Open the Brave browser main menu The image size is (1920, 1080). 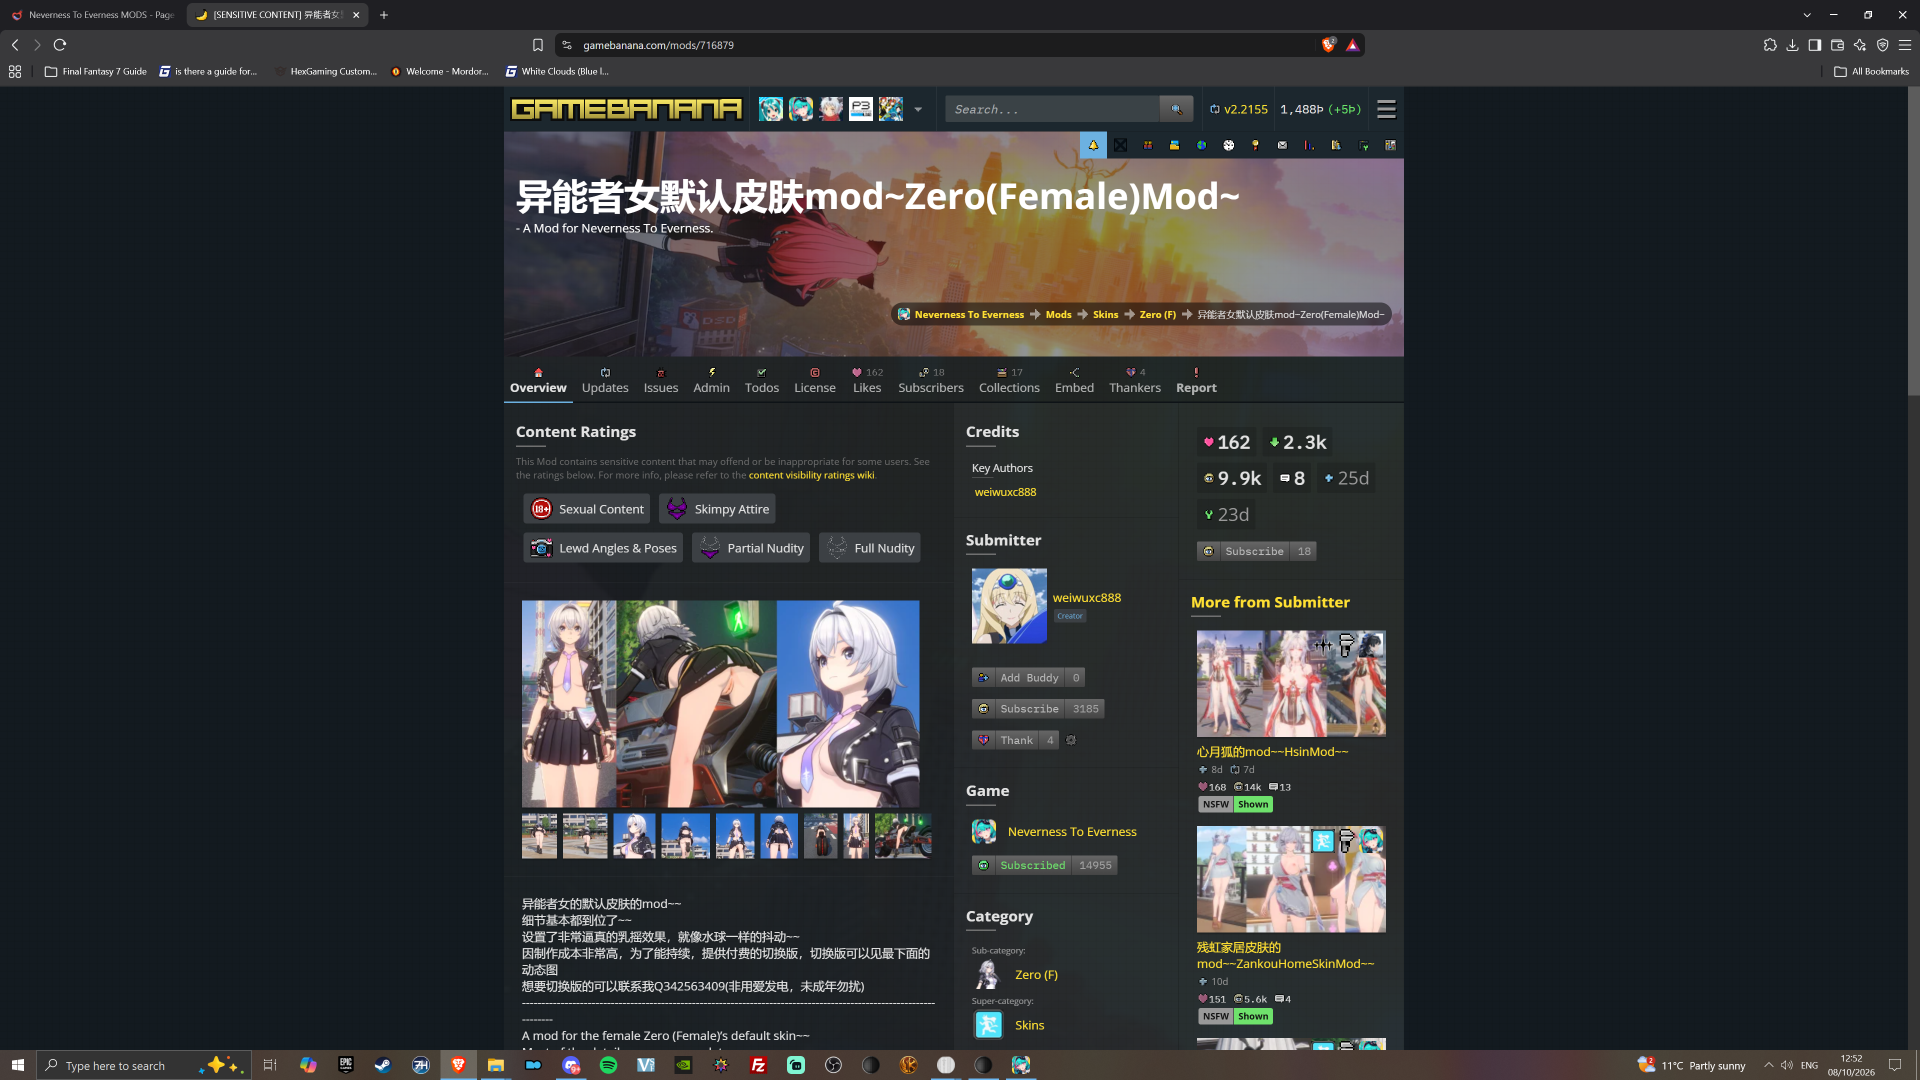pos(1905,45)
